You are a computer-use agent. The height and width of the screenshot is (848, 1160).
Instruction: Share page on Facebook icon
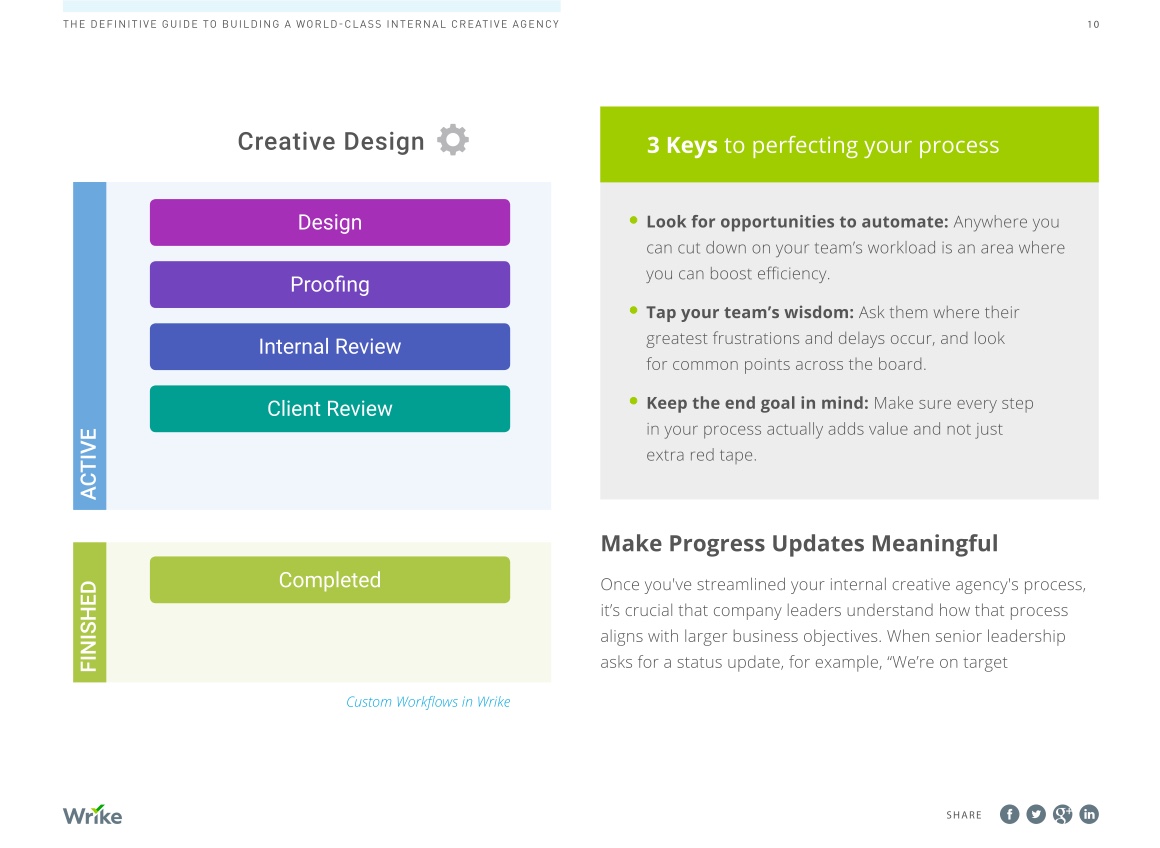(x=1009, y=814)
